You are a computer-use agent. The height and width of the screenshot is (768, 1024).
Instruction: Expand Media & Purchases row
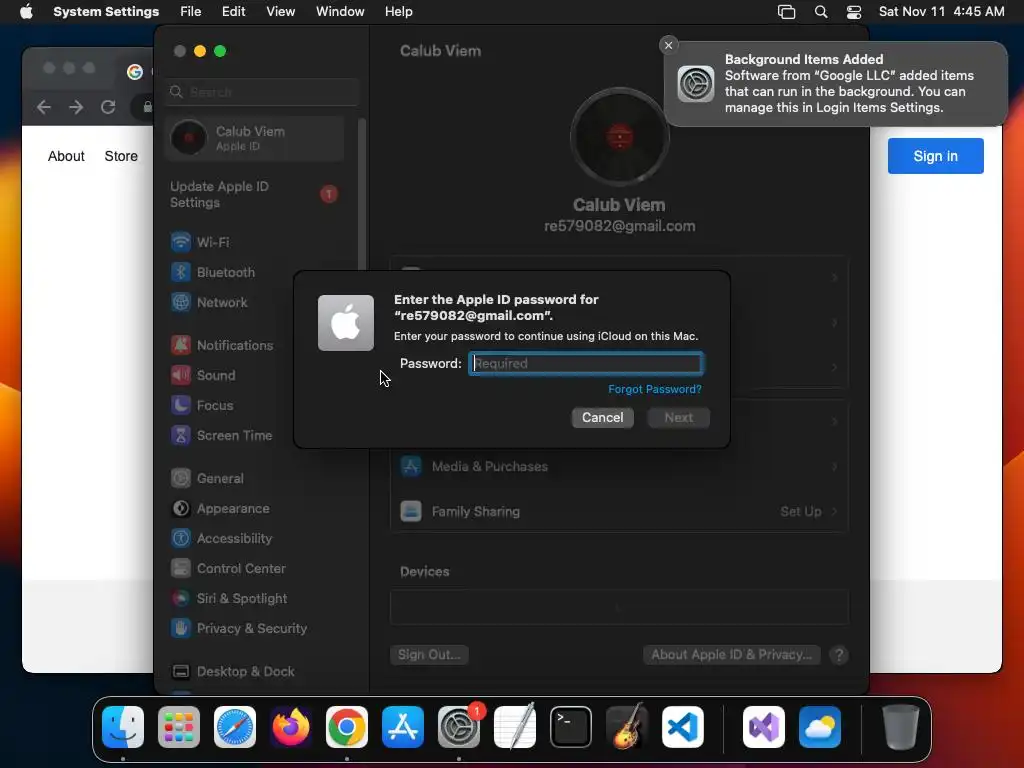(x=619, y=467)
